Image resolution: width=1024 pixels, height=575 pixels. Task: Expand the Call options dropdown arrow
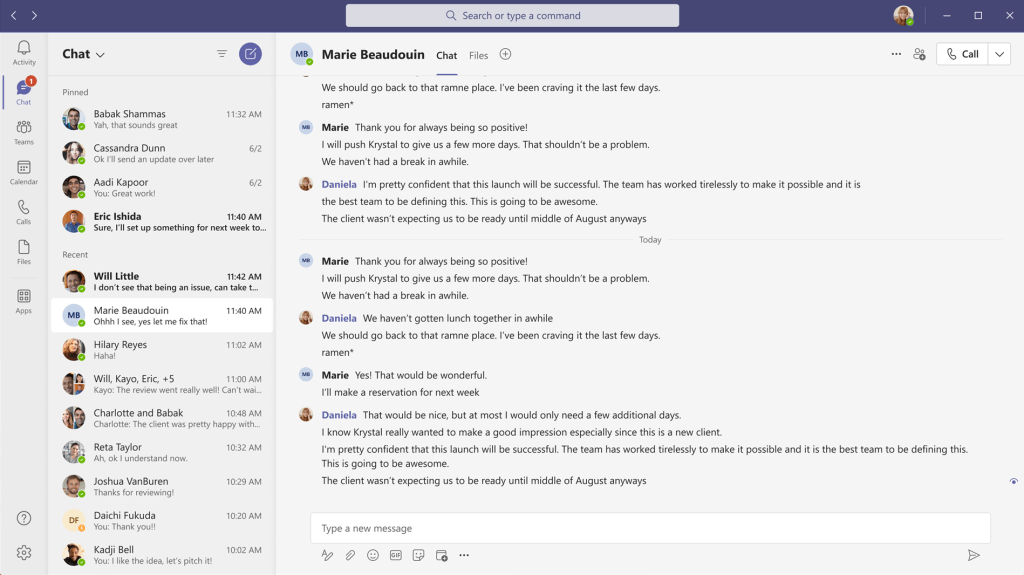coord(998,54)
